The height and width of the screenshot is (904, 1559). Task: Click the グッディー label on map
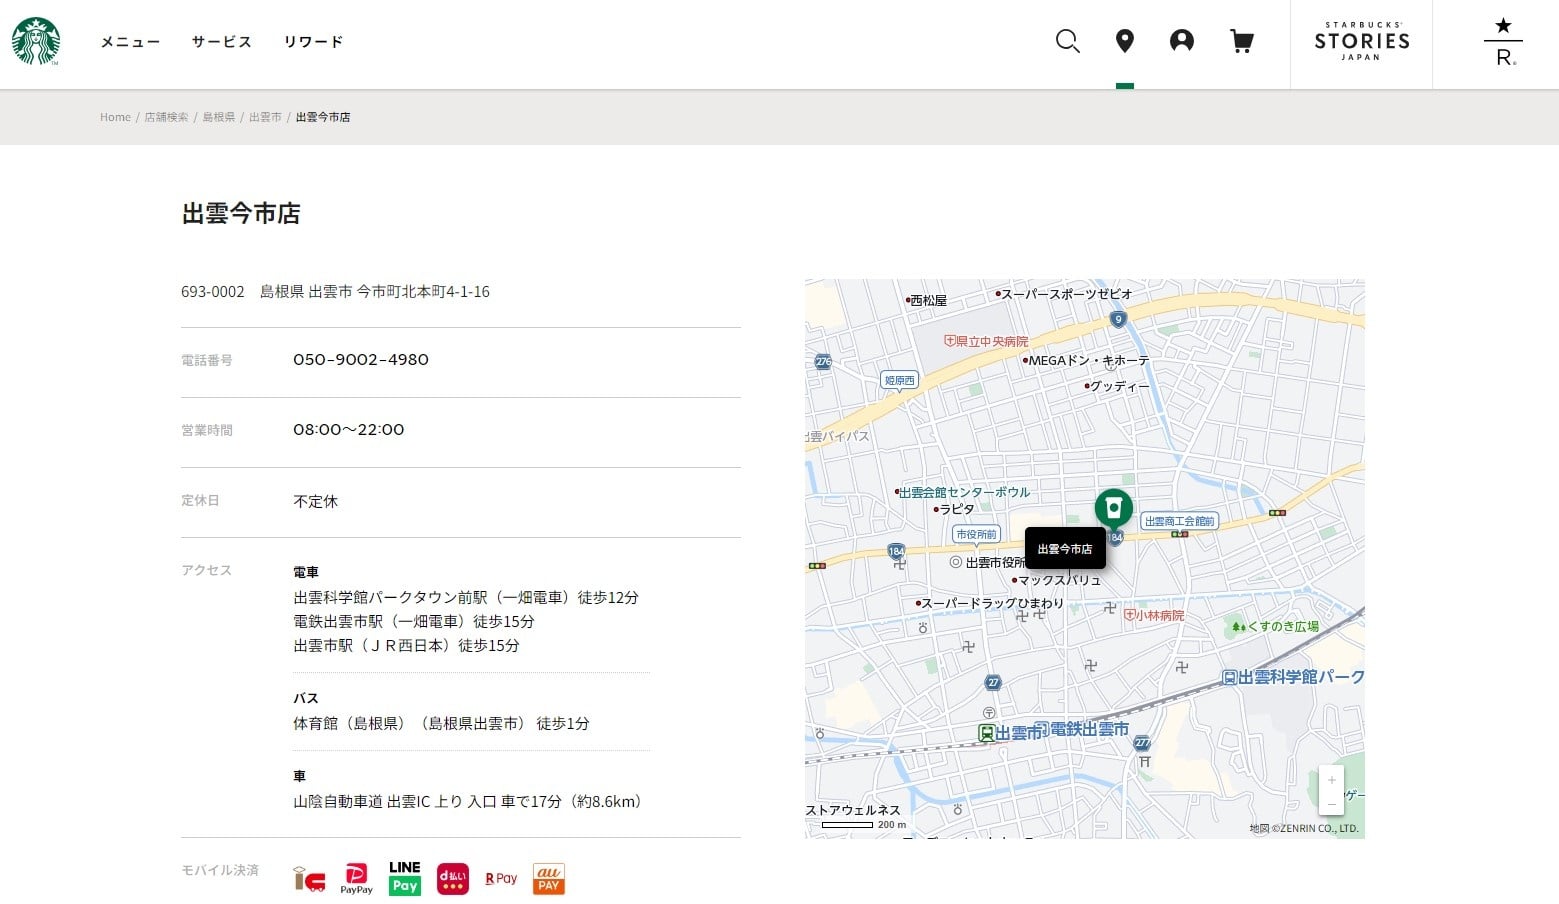coord(1118,386)
